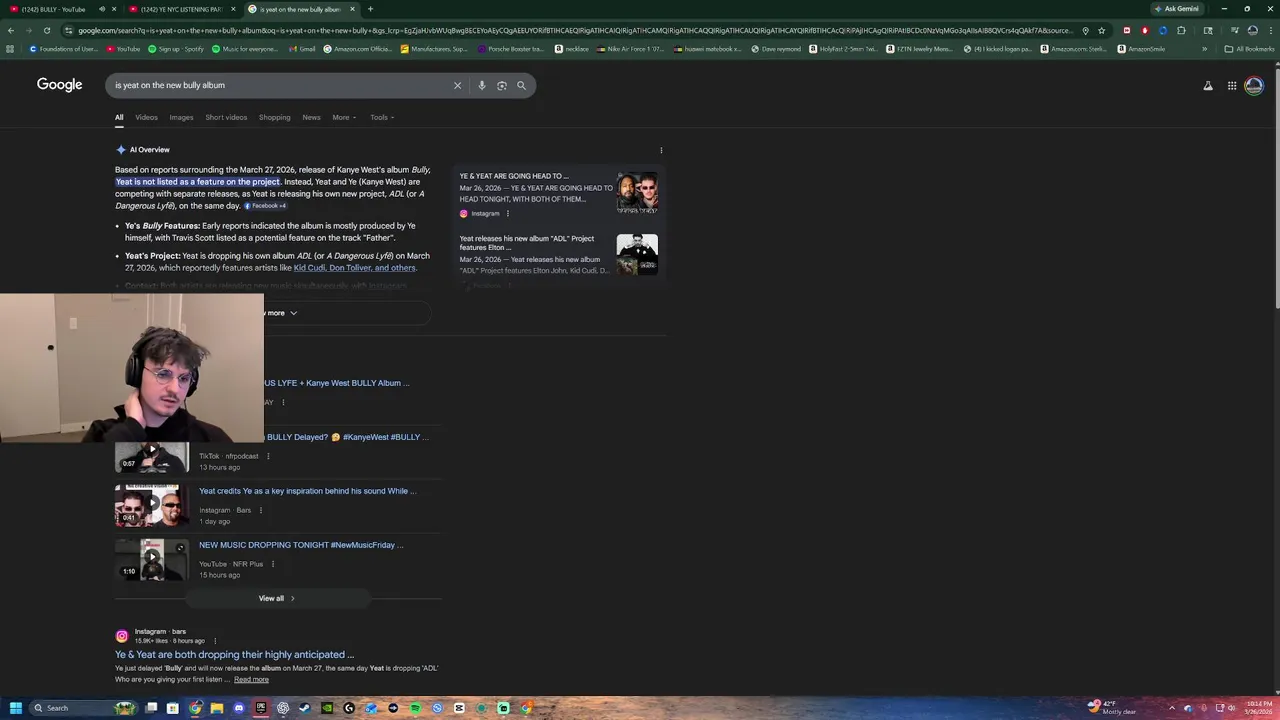This screenshot has height=720, width=1280.
Task: Open options for Instagram Bars video result
Action: click(260, 510)
